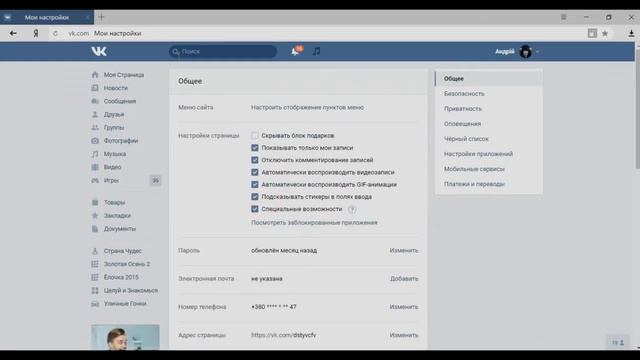This screenshot has width=640, height=360.
Task: Click Изменить next to Адрес страницы
Action: tap(404, 335)
